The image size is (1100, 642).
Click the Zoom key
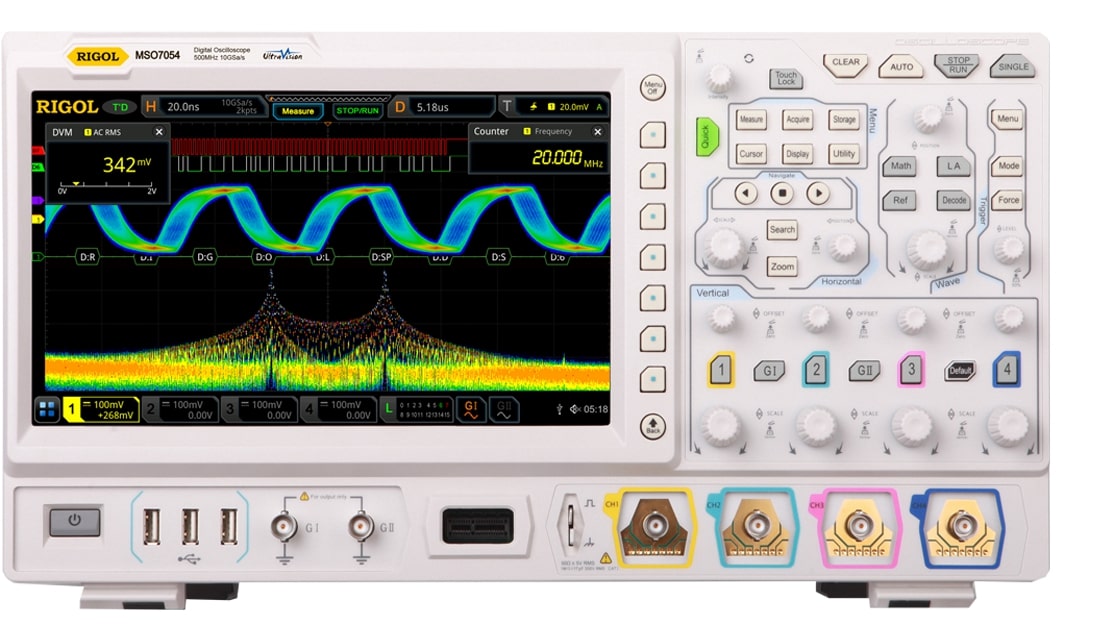tap(782, 267)
